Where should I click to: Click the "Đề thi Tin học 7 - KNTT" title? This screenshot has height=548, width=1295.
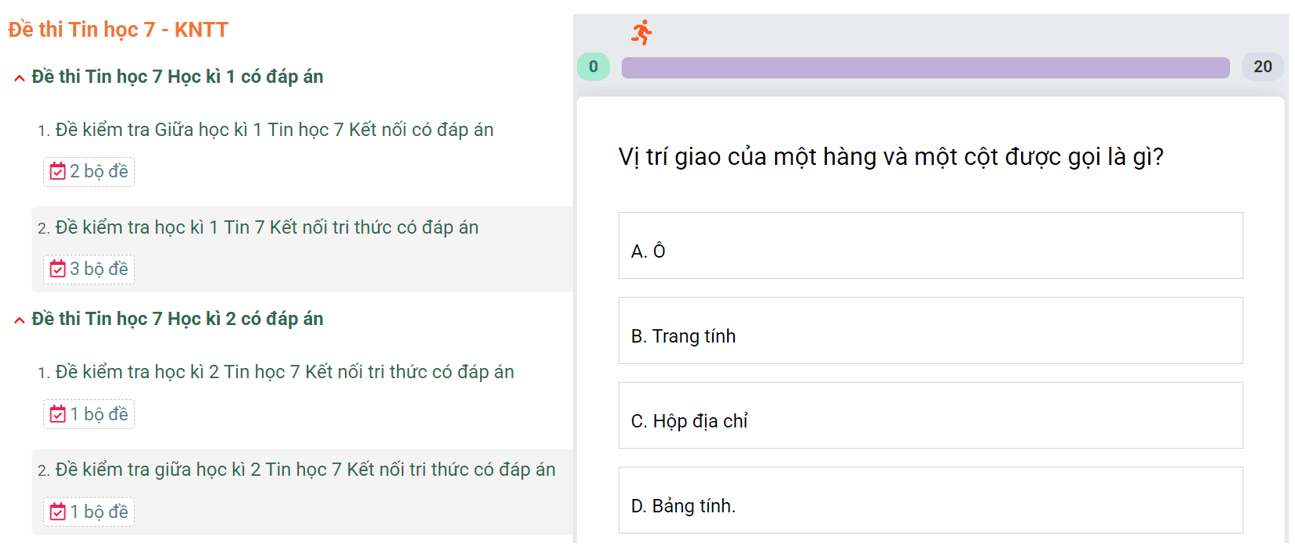click(x=118, y=30)
